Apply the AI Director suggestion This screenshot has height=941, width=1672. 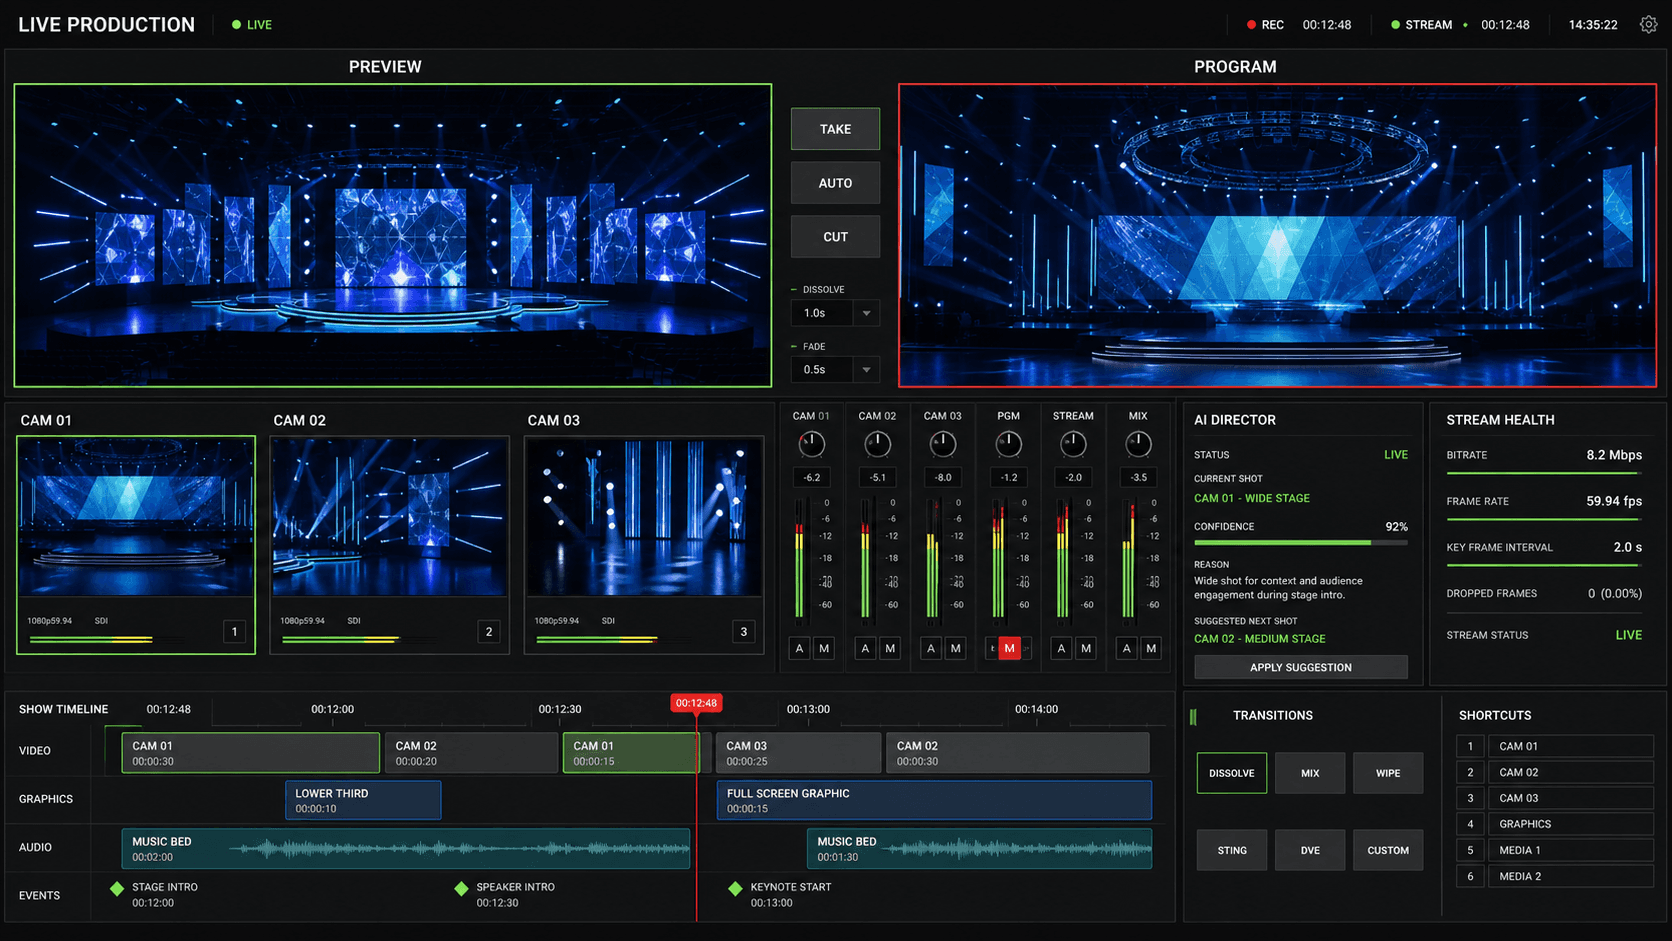point(1301,667)
